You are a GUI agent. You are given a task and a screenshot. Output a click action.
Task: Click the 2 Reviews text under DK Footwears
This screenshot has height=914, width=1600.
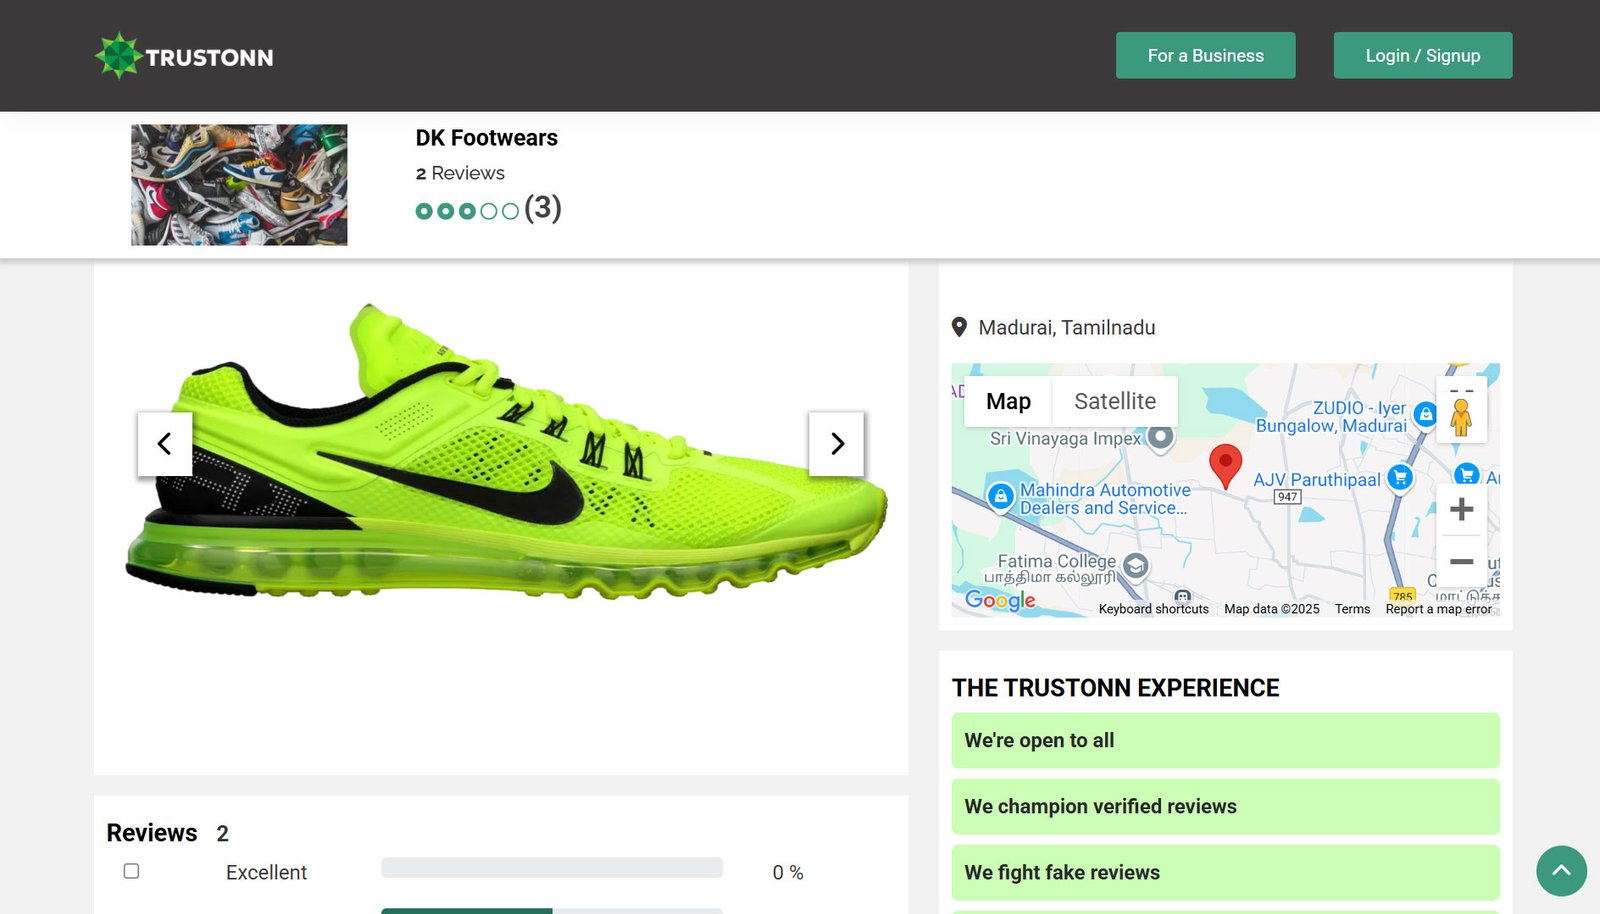tap(460, 173)
